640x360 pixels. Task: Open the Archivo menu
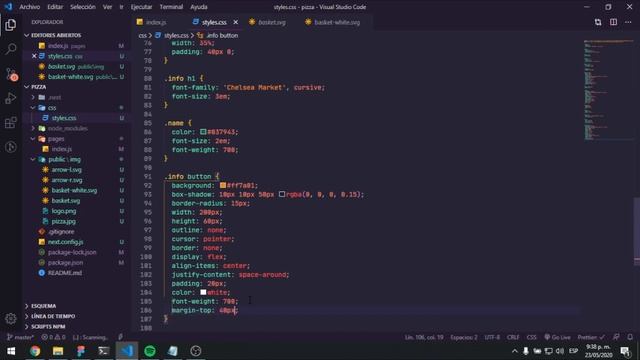[29, 7]
